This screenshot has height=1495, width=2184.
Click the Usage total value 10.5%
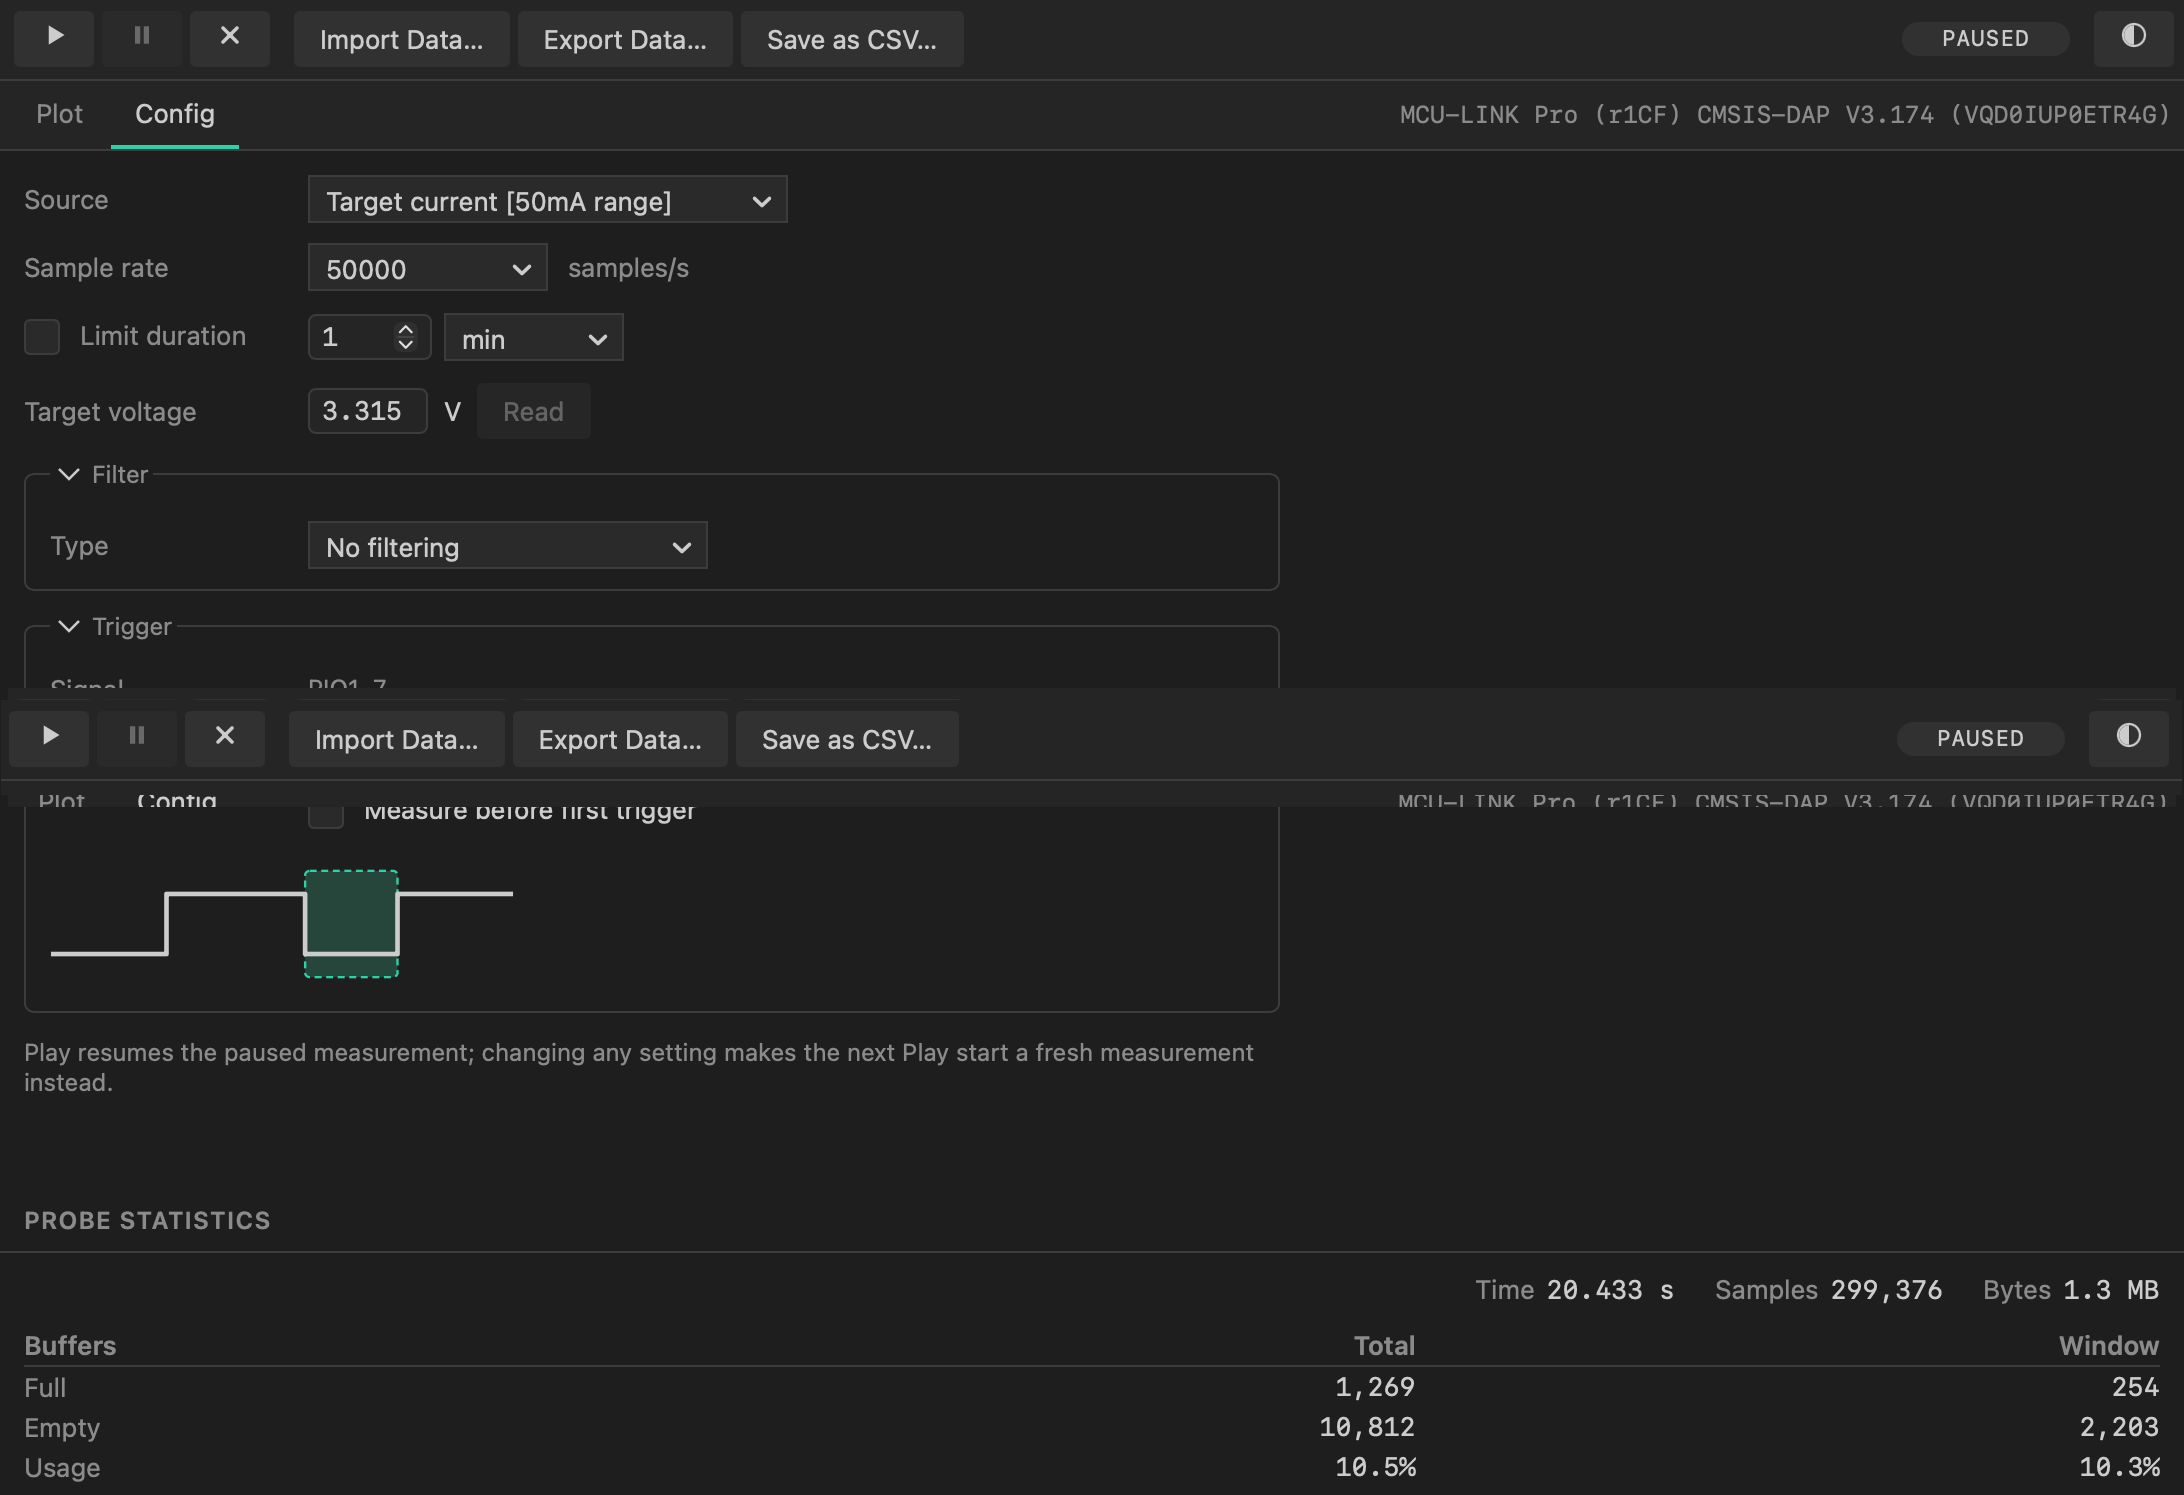(x=1375, y=1467)
